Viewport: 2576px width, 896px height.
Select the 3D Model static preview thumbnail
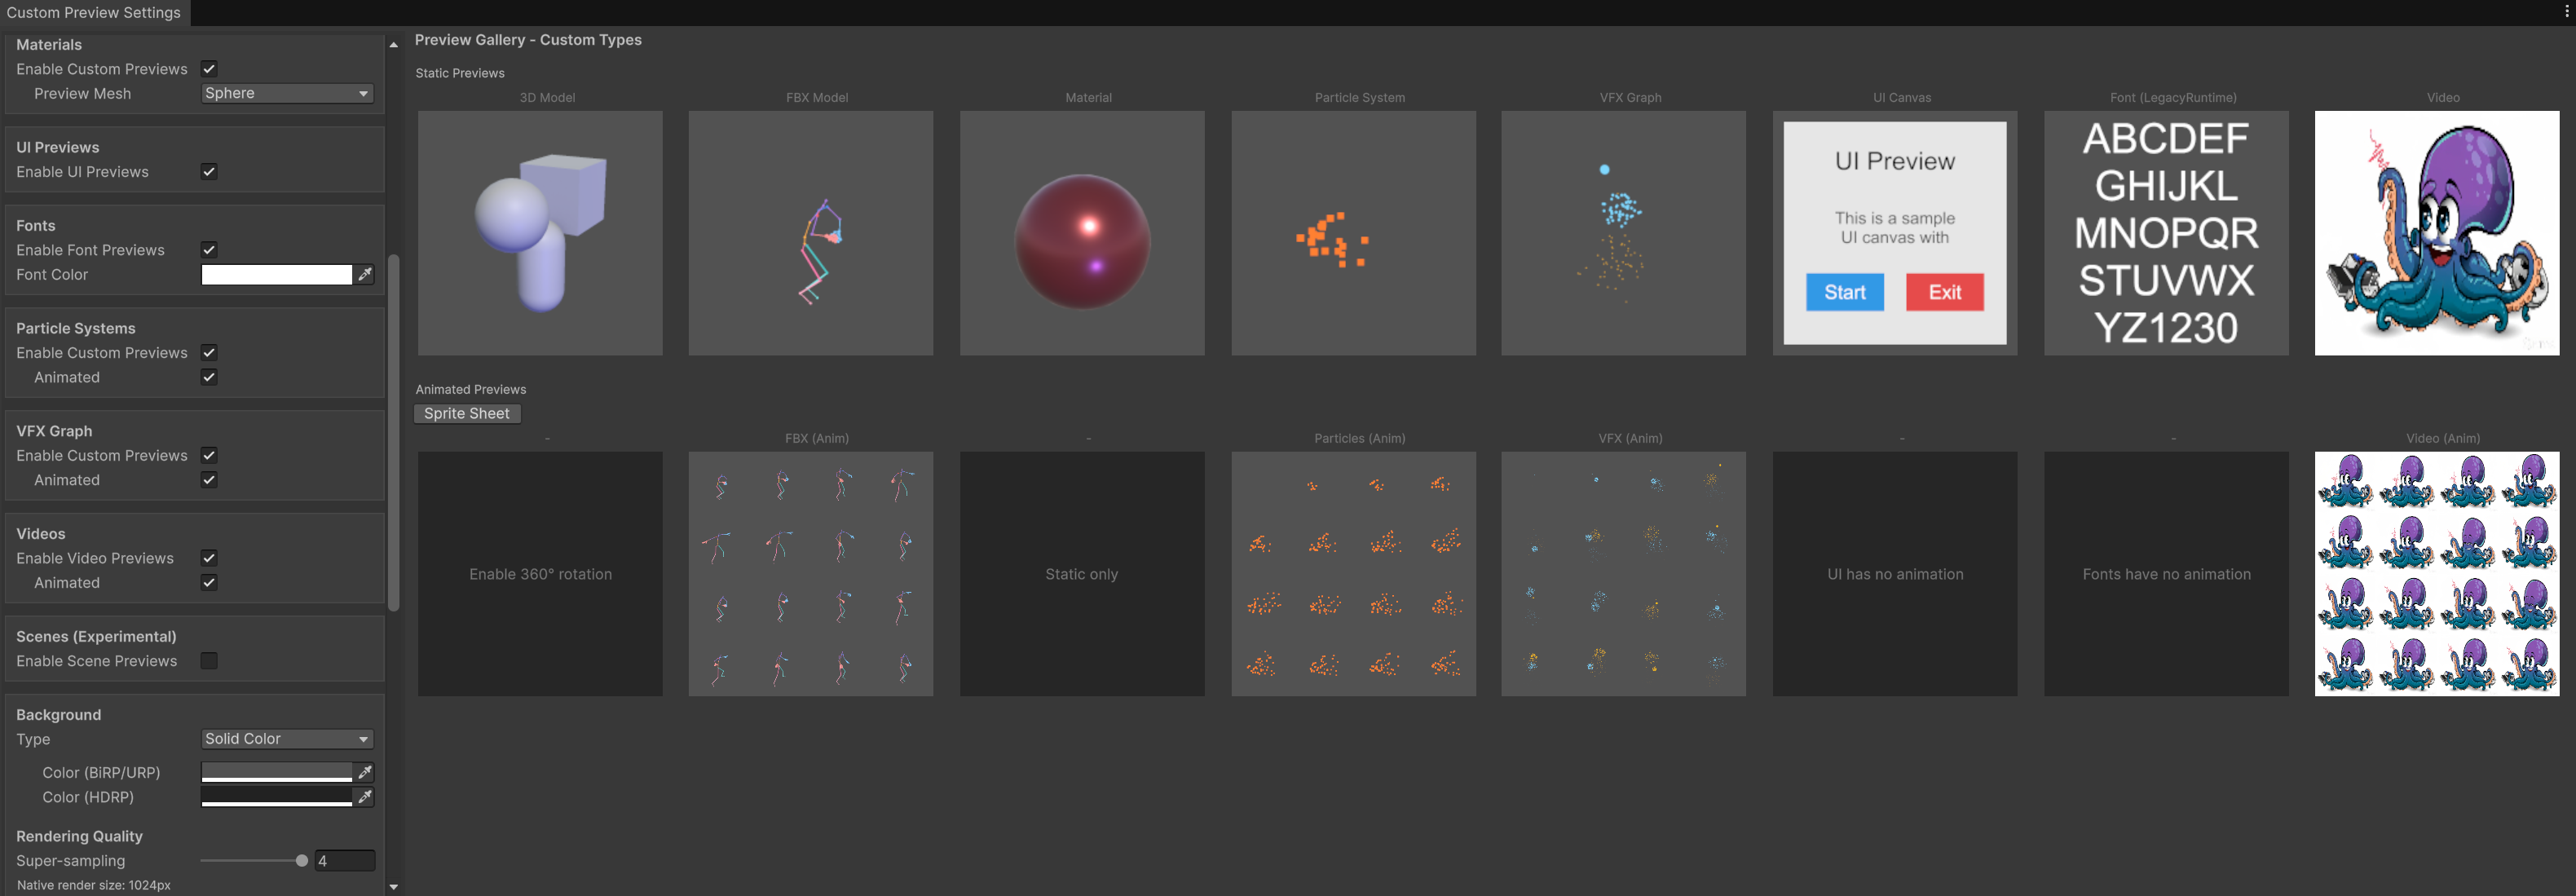(x=540, y=233)
